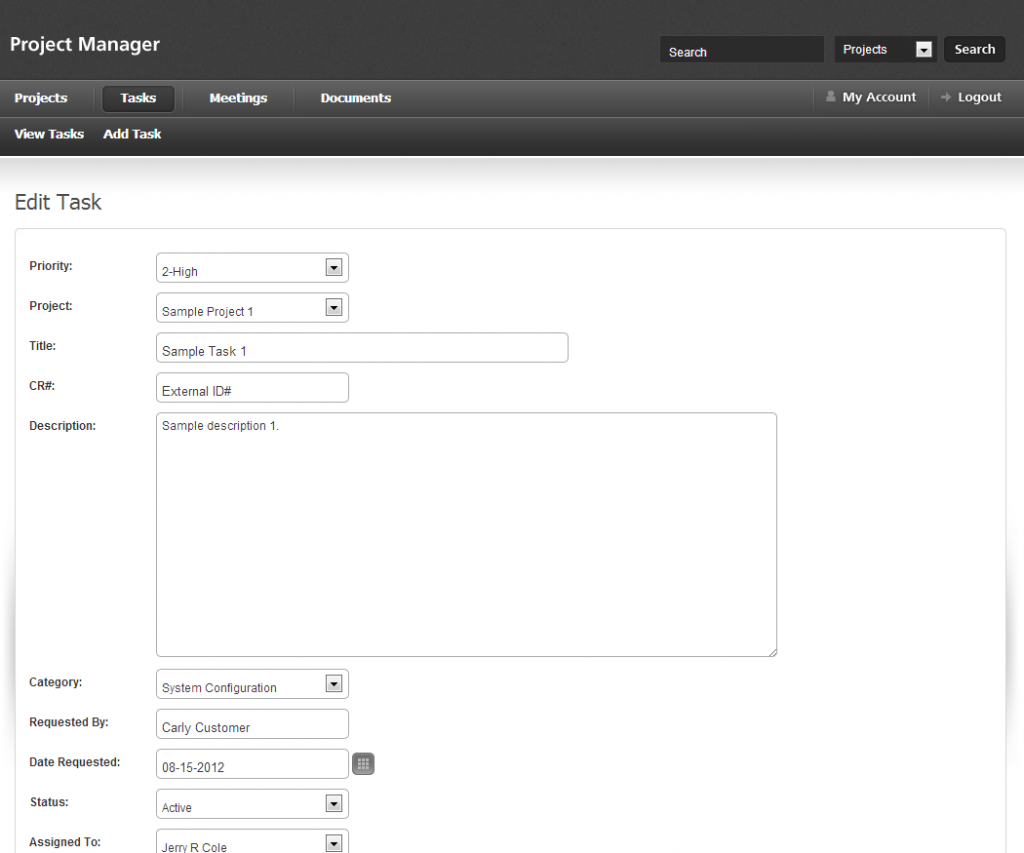The image size is (1024, 853).
Task: Expand the Priority dropdown
Action: 334,268
